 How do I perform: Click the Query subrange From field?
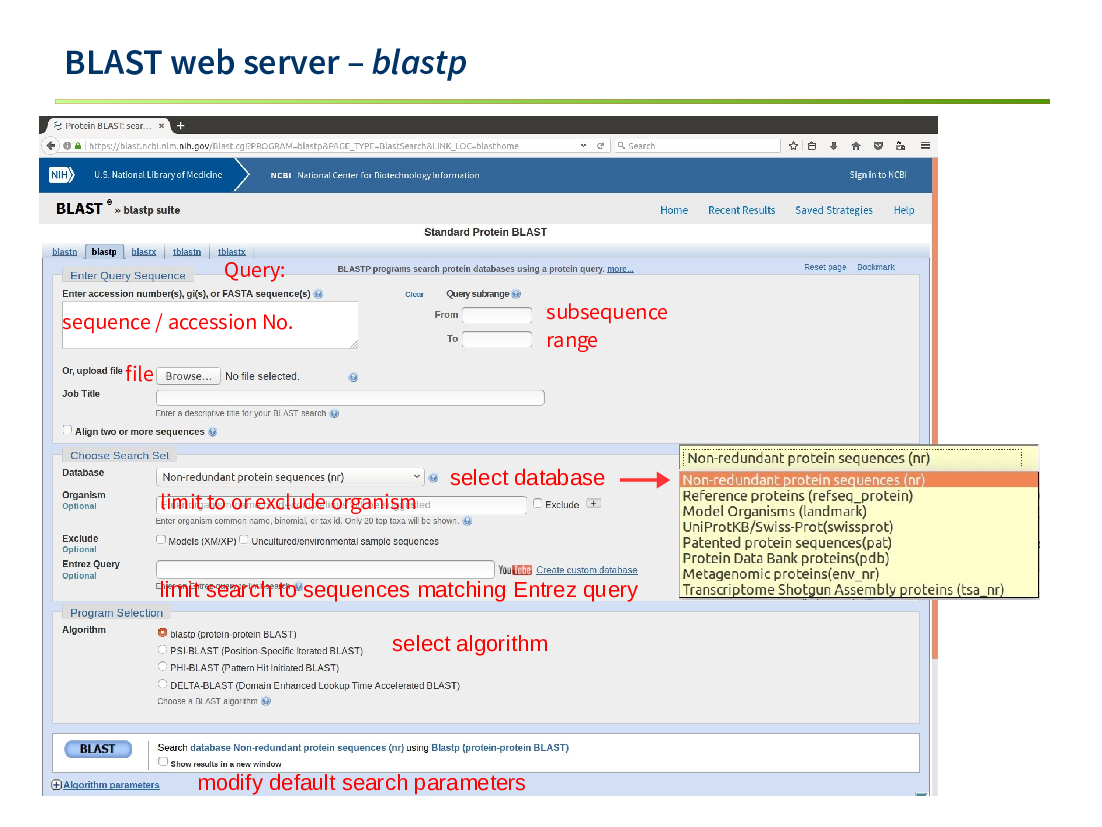tap(497, 315)
